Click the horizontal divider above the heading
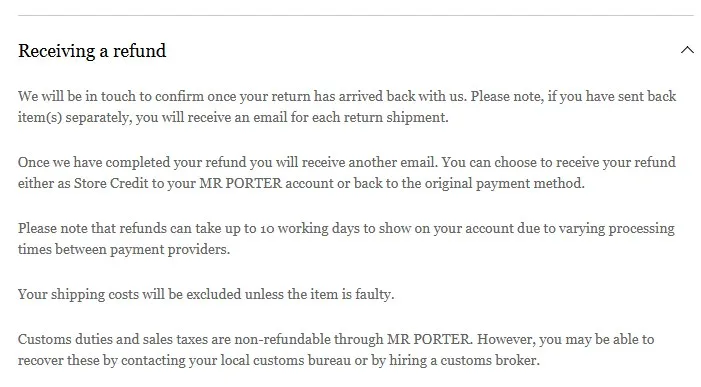701x387 pixels. (x=356, y=16)
